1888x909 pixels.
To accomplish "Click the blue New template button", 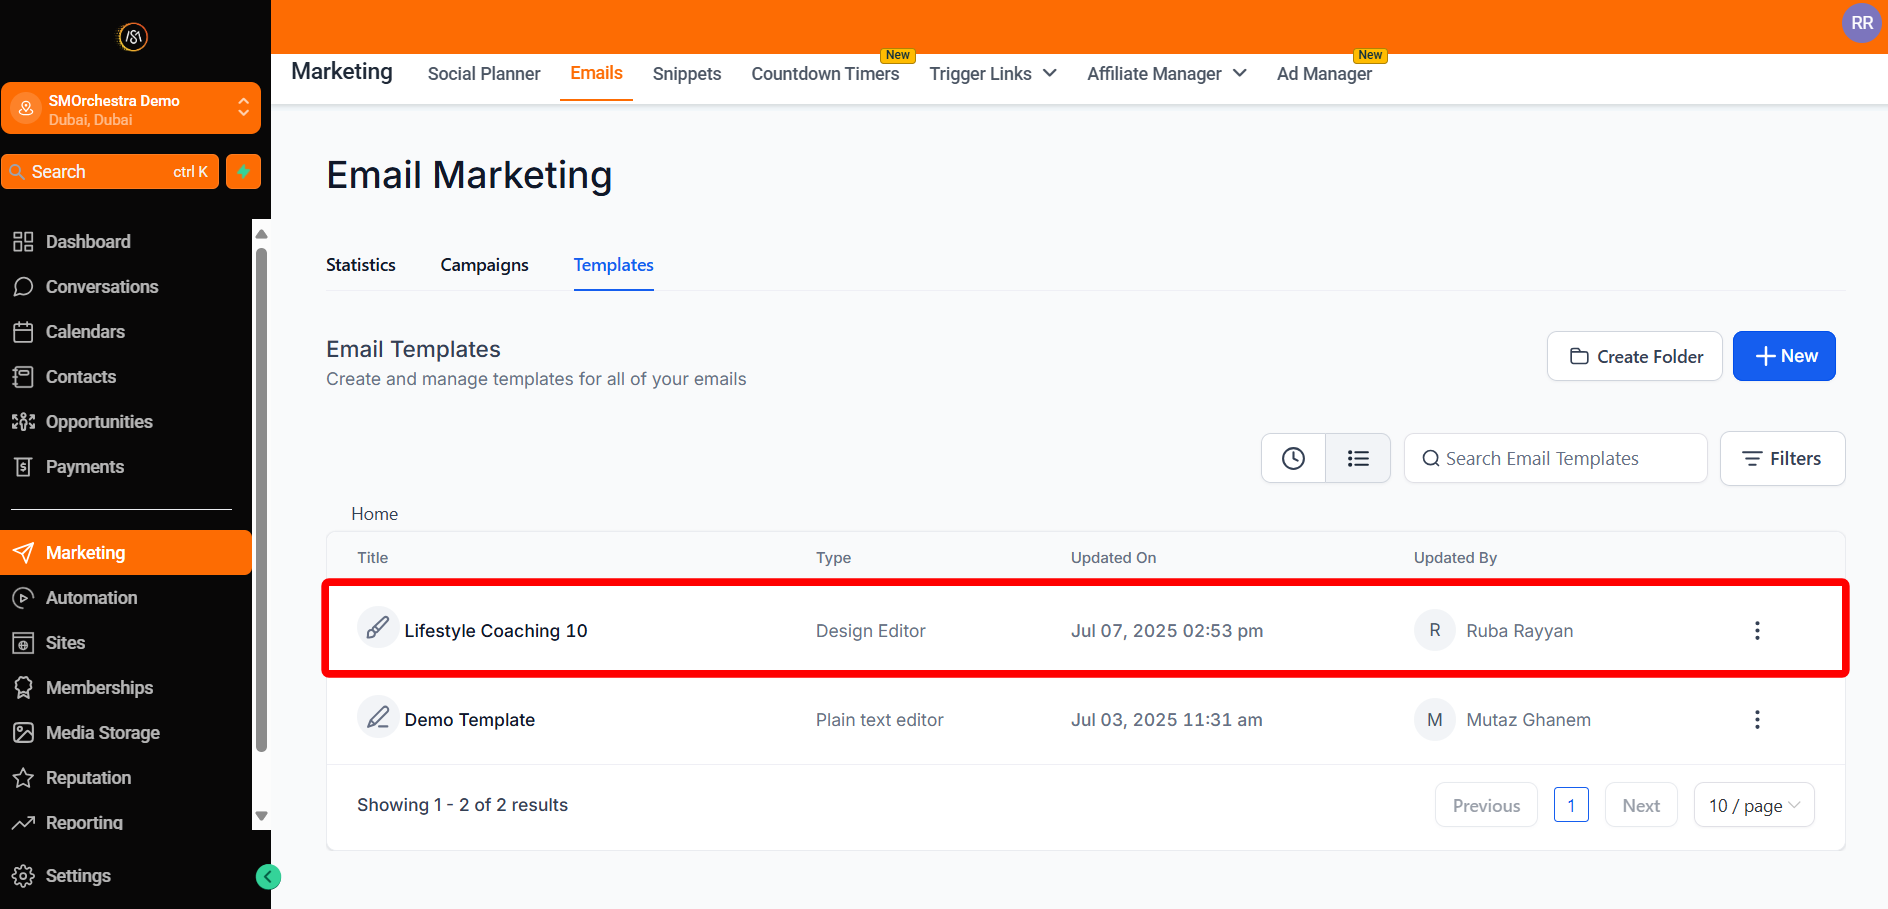I will [1783, 357].
